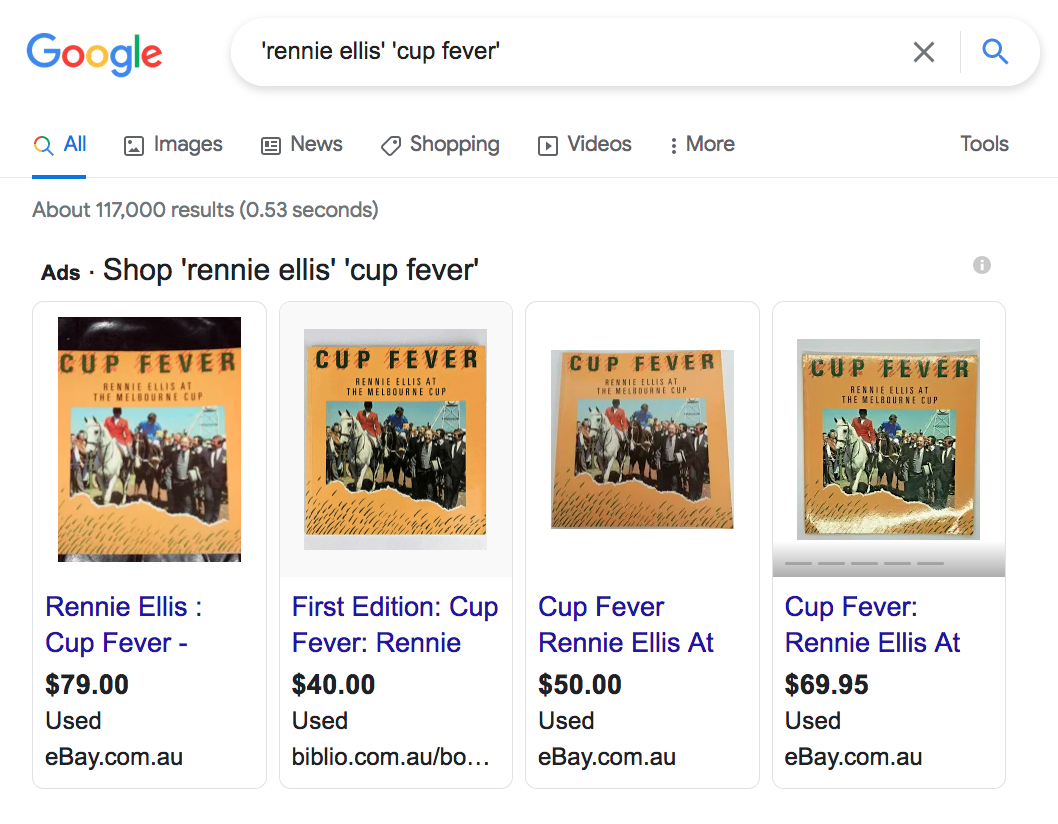Viewport: 1058px width, 824px height.
Task: Click the camera icon beside Images
Action: tap(133, 145)
